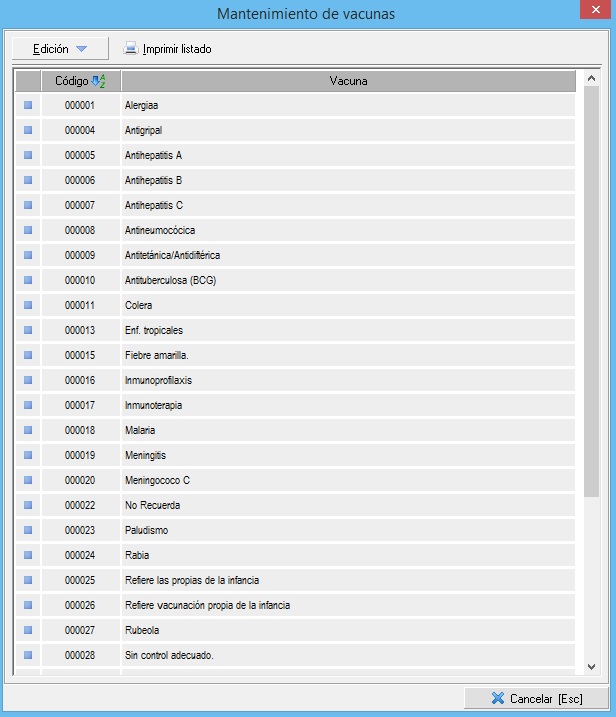Click the blue X icon on Cancelar button
This screenshot has height=717, width=616.
point(497,698)
